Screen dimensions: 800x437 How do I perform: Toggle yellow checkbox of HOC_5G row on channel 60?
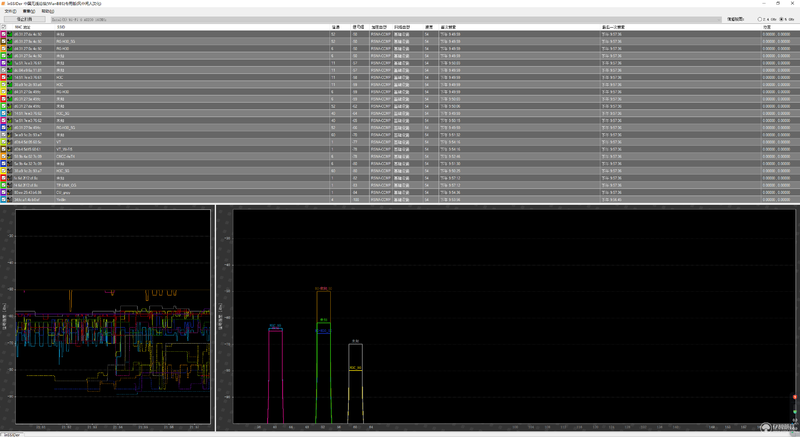4,171
